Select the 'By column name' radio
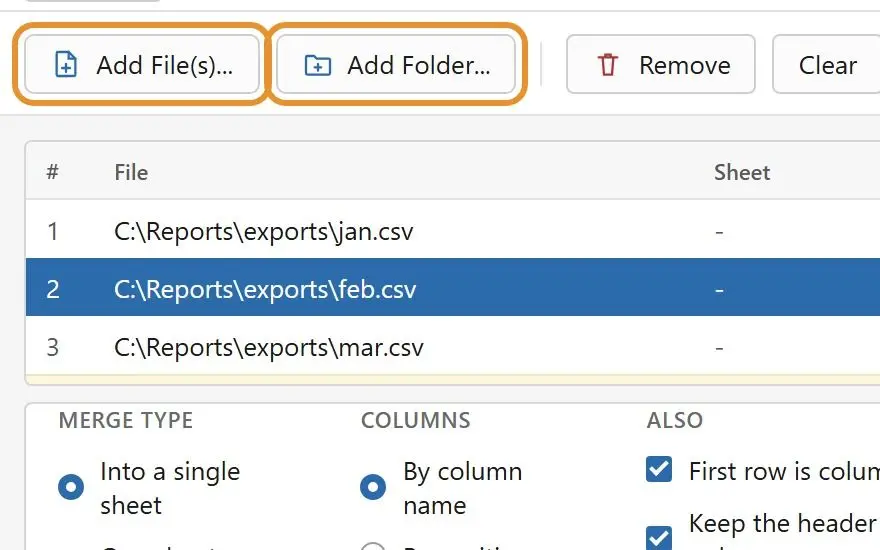The height and width of the screenshot is (550, 880). click(373, 487)
